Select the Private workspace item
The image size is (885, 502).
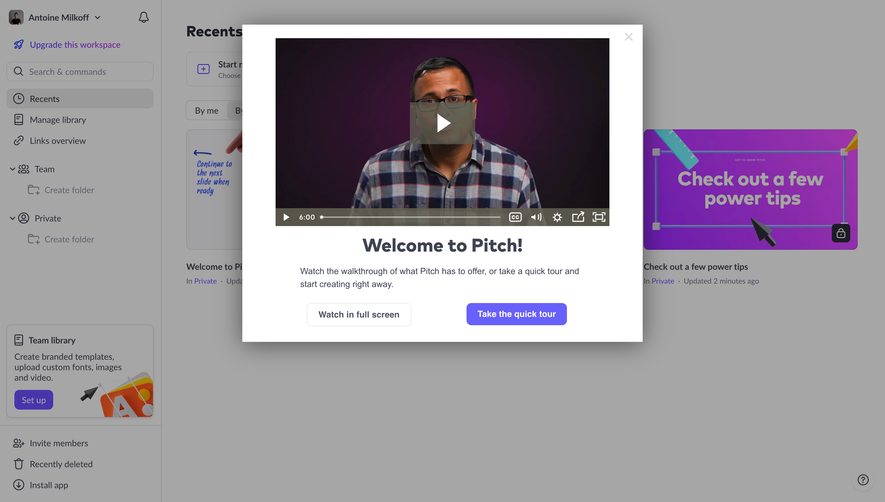point(48,218)
